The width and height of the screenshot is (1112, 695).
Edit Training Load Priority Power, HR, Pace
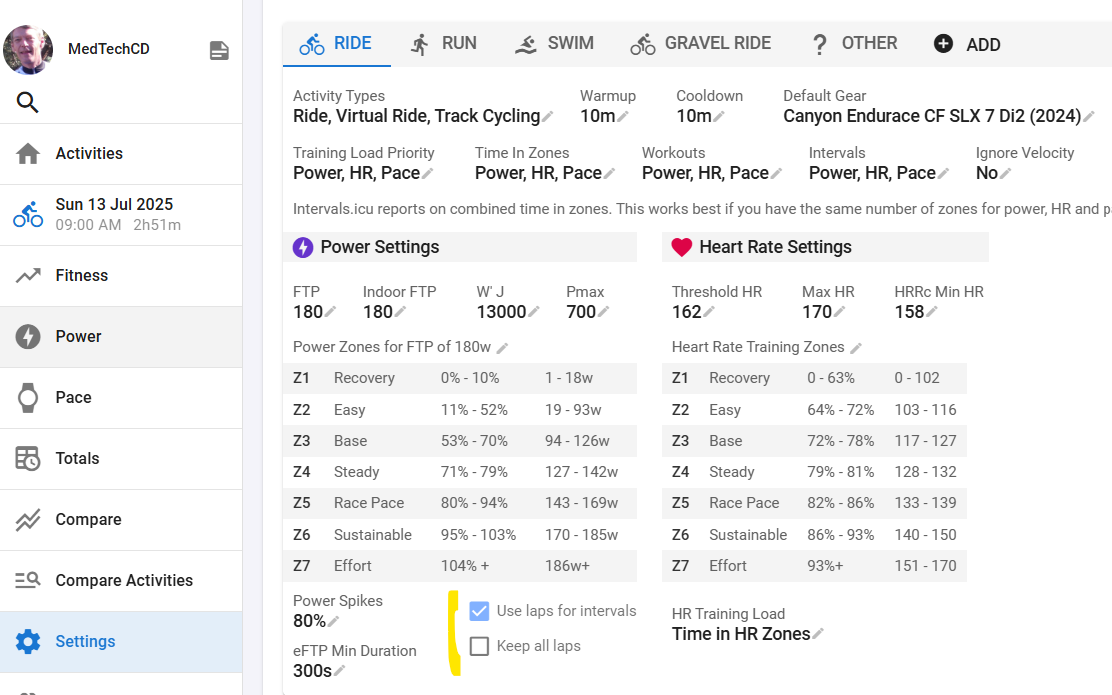click(428, 174)
